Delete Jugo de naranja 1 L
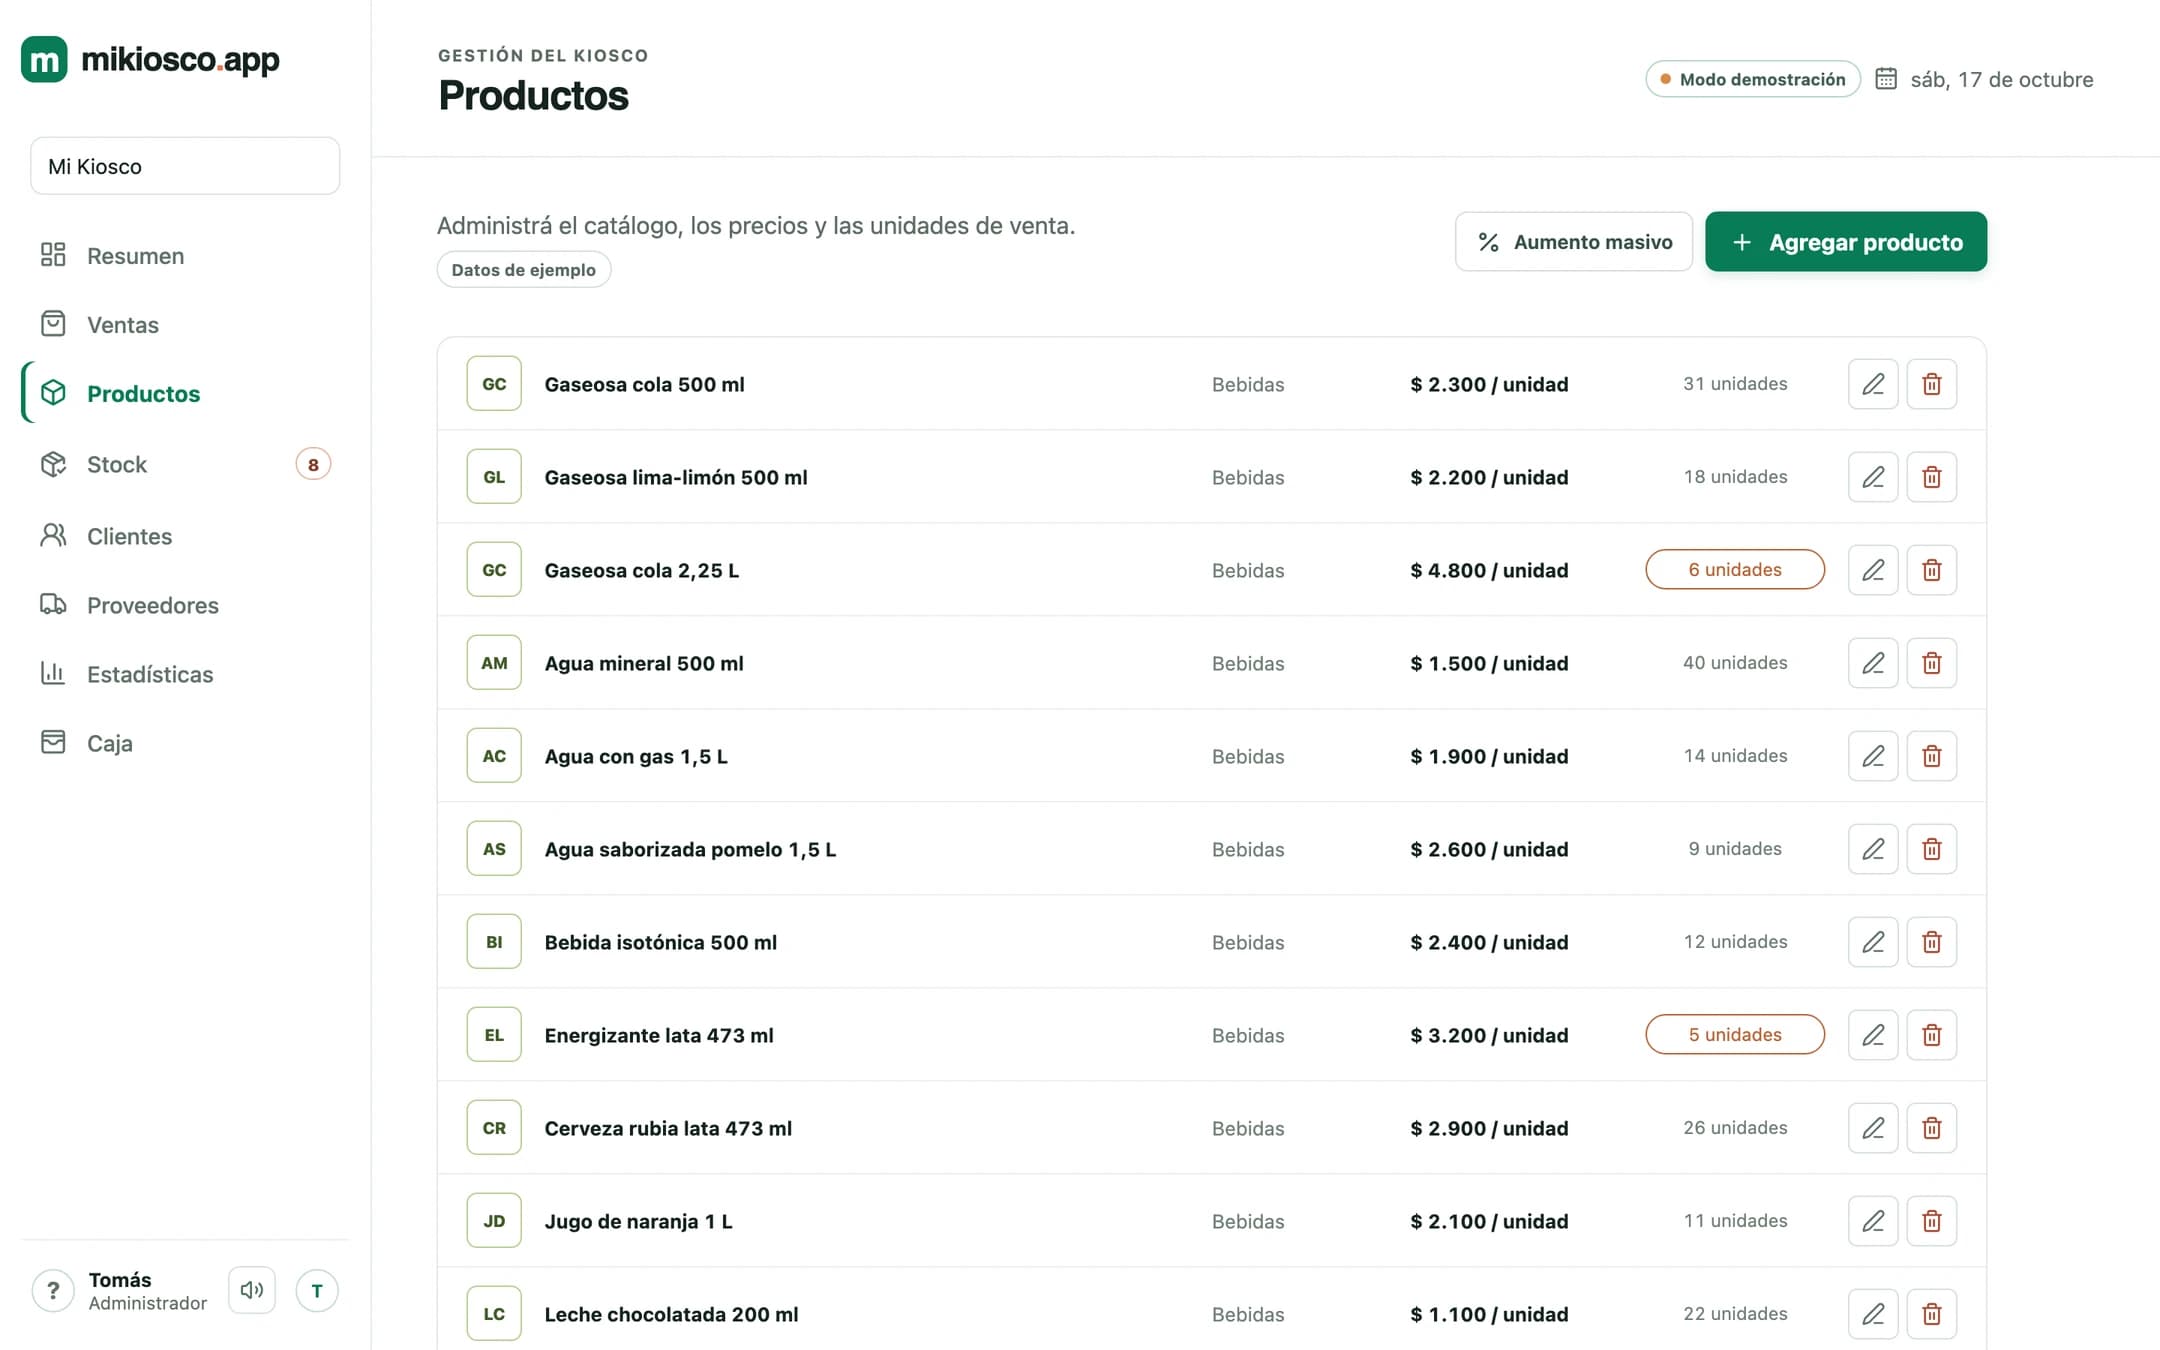2160x1350 pixels. click(1932, 1221)
